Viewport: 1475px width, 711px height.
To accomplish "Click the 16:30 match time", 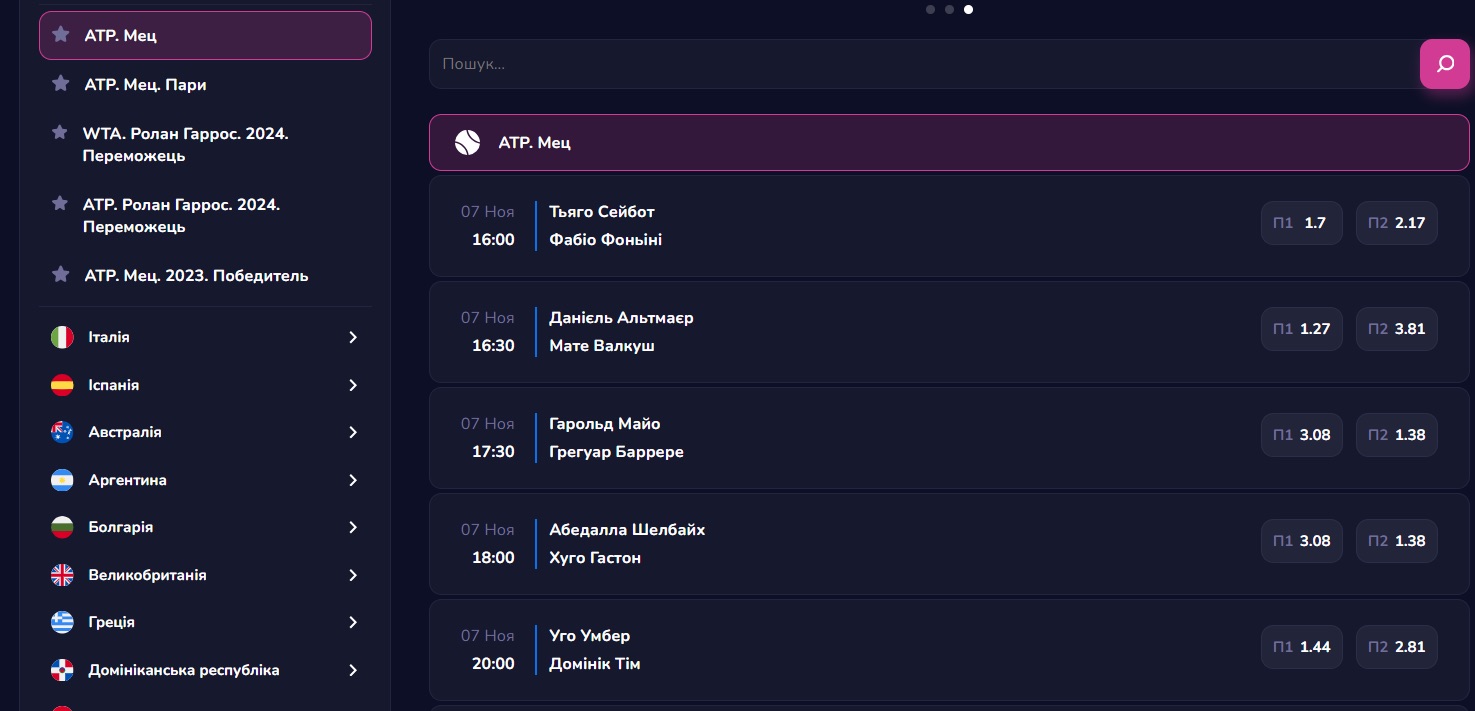I will pyautogui.click(x=493, y=346).
